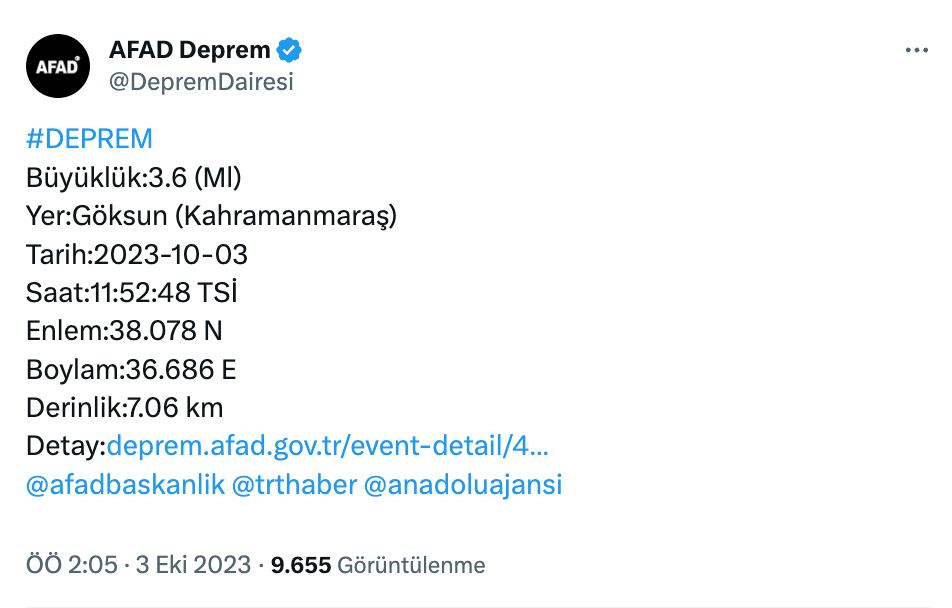Click the tweet timestamp ÖÖ 2:05 · 3 Eki 2023
This screenshot has height=608, width=952.
[x=138, y=564]
